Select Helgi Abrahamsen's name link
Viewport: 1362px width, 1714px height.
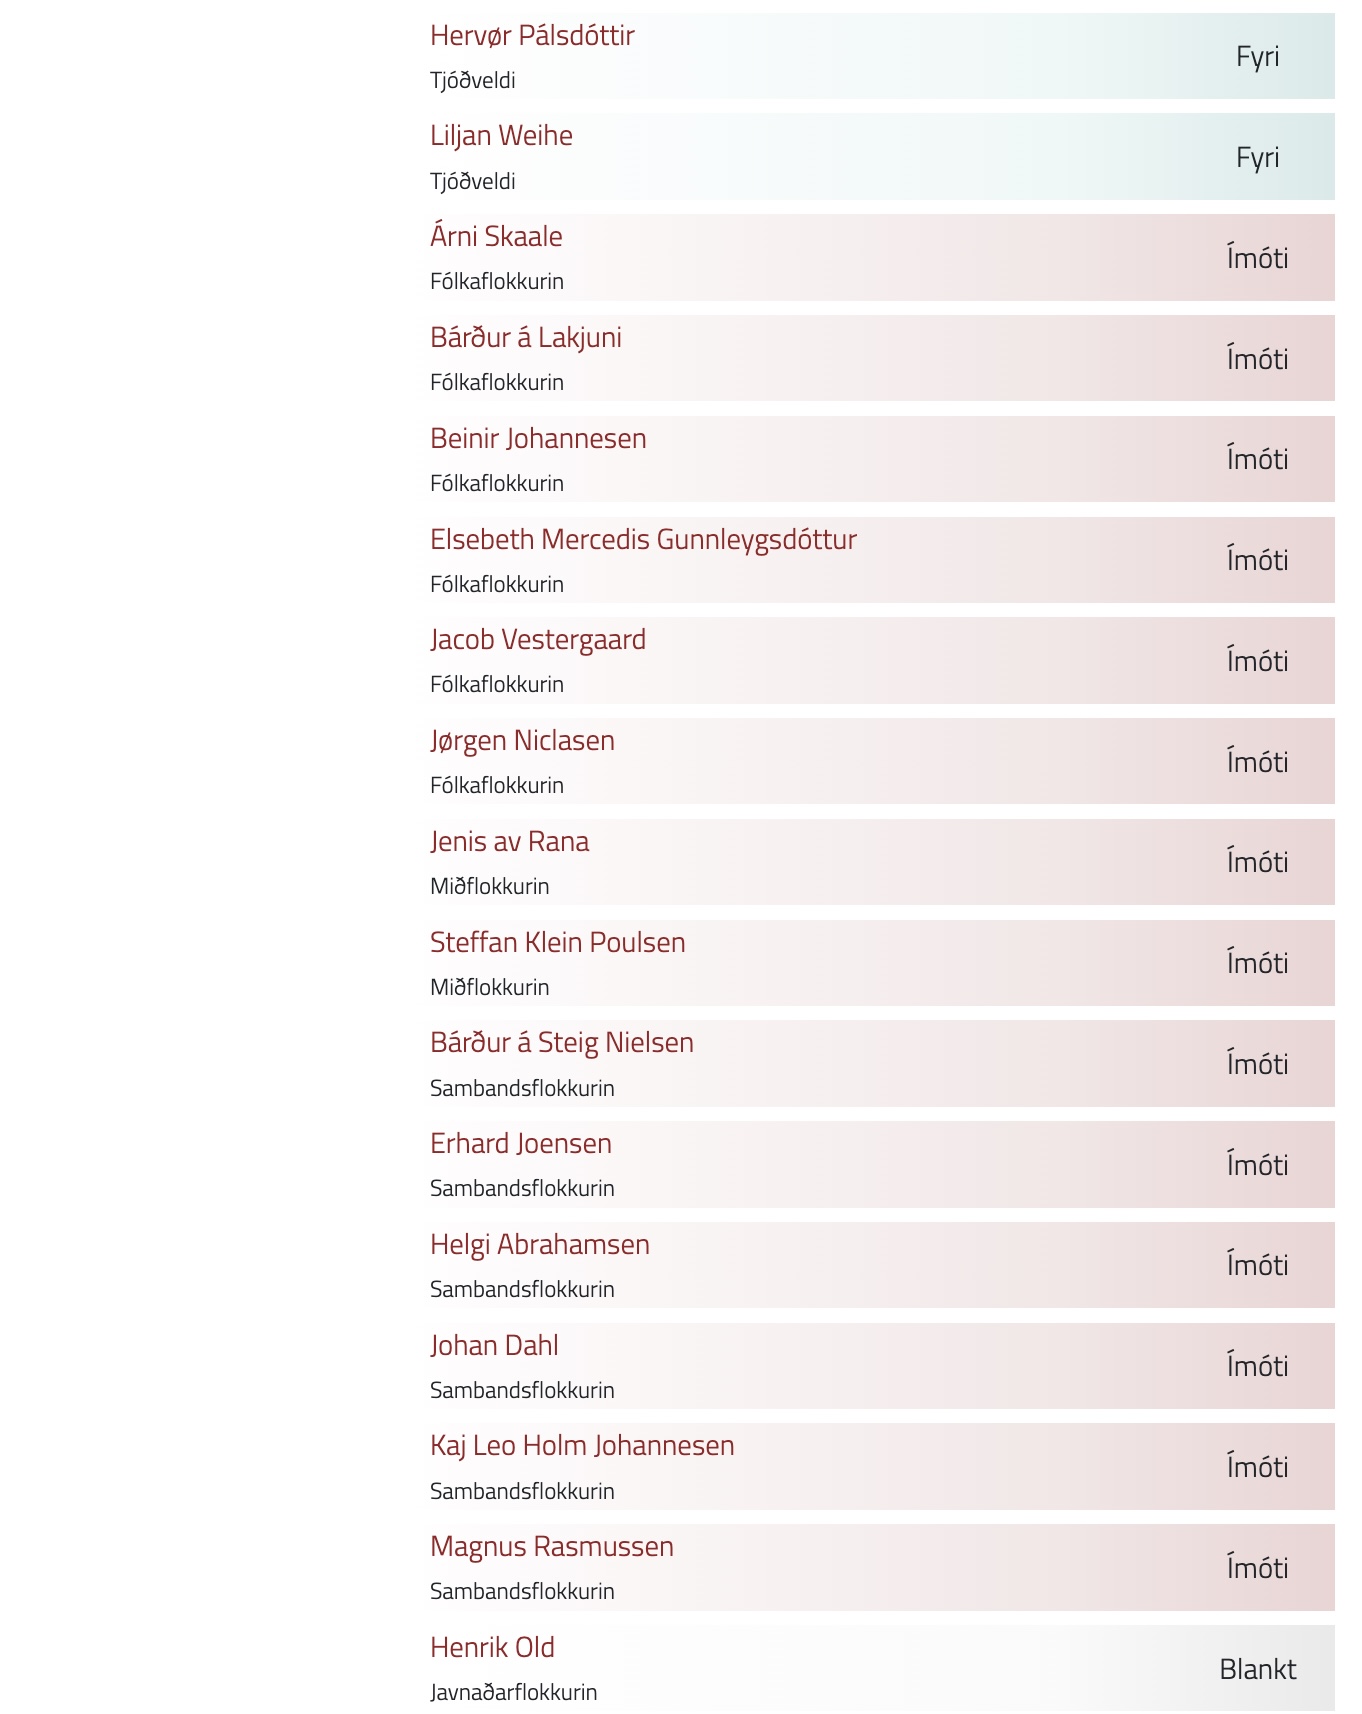click(540, 1245)
